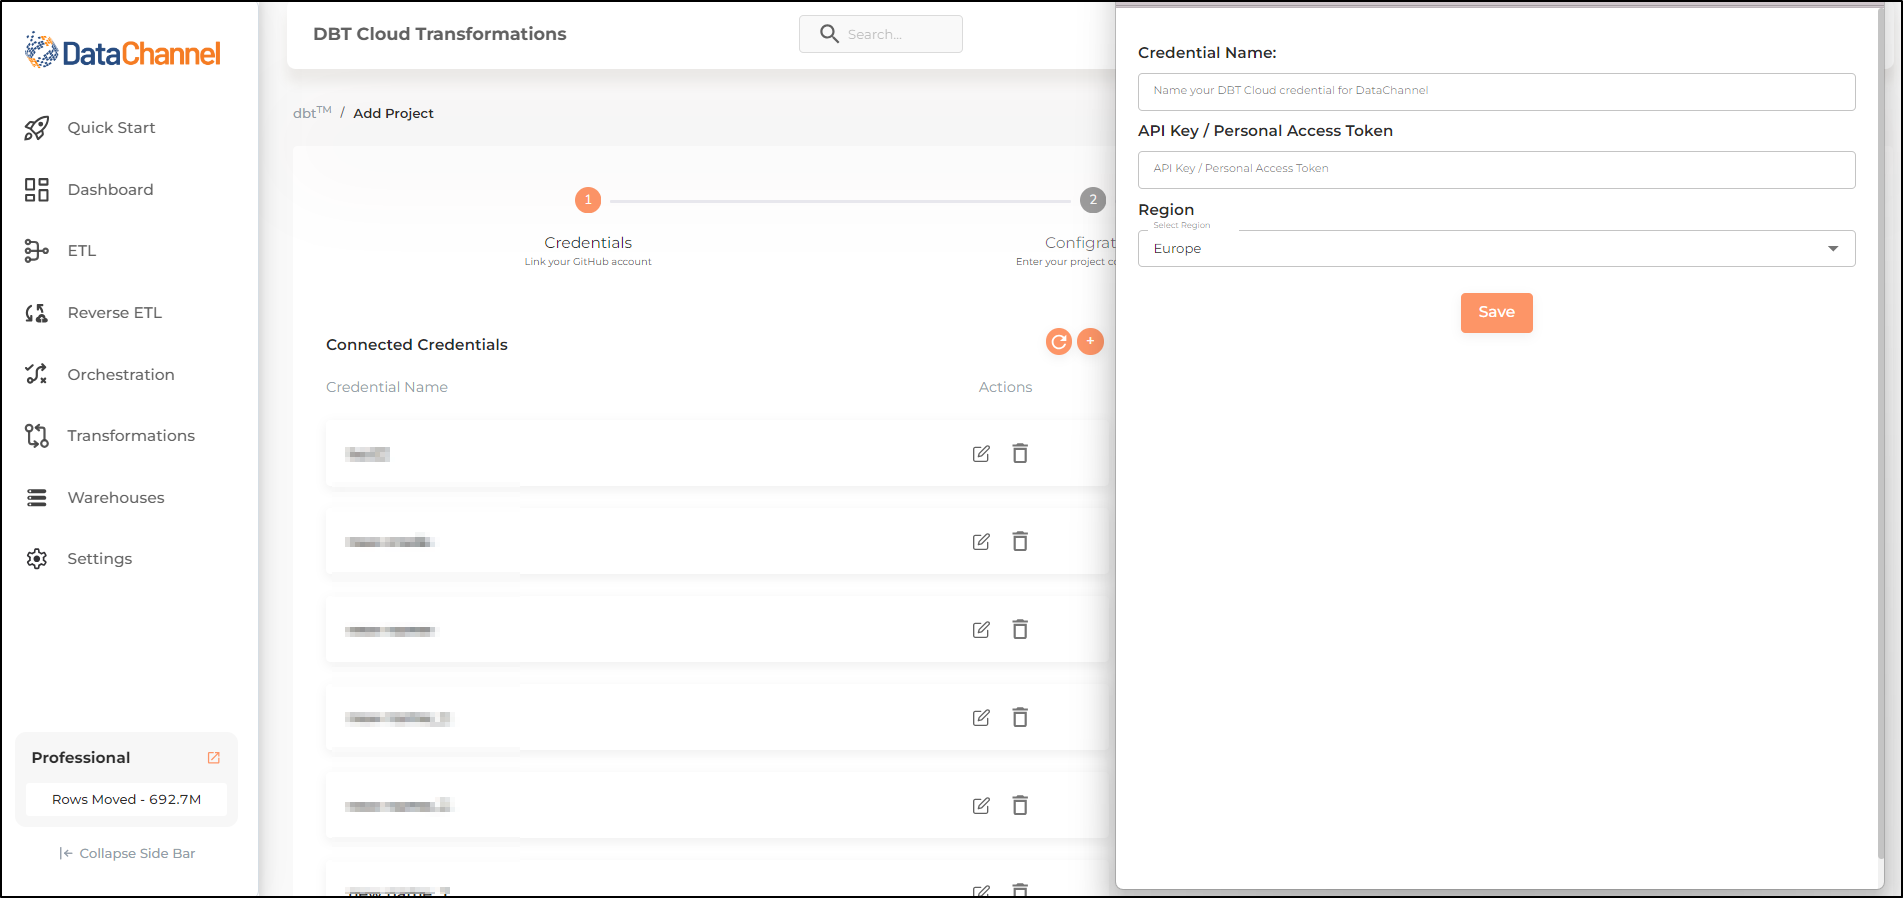Delete the first credential row
1903x898 pixels.
point(1020,454)
